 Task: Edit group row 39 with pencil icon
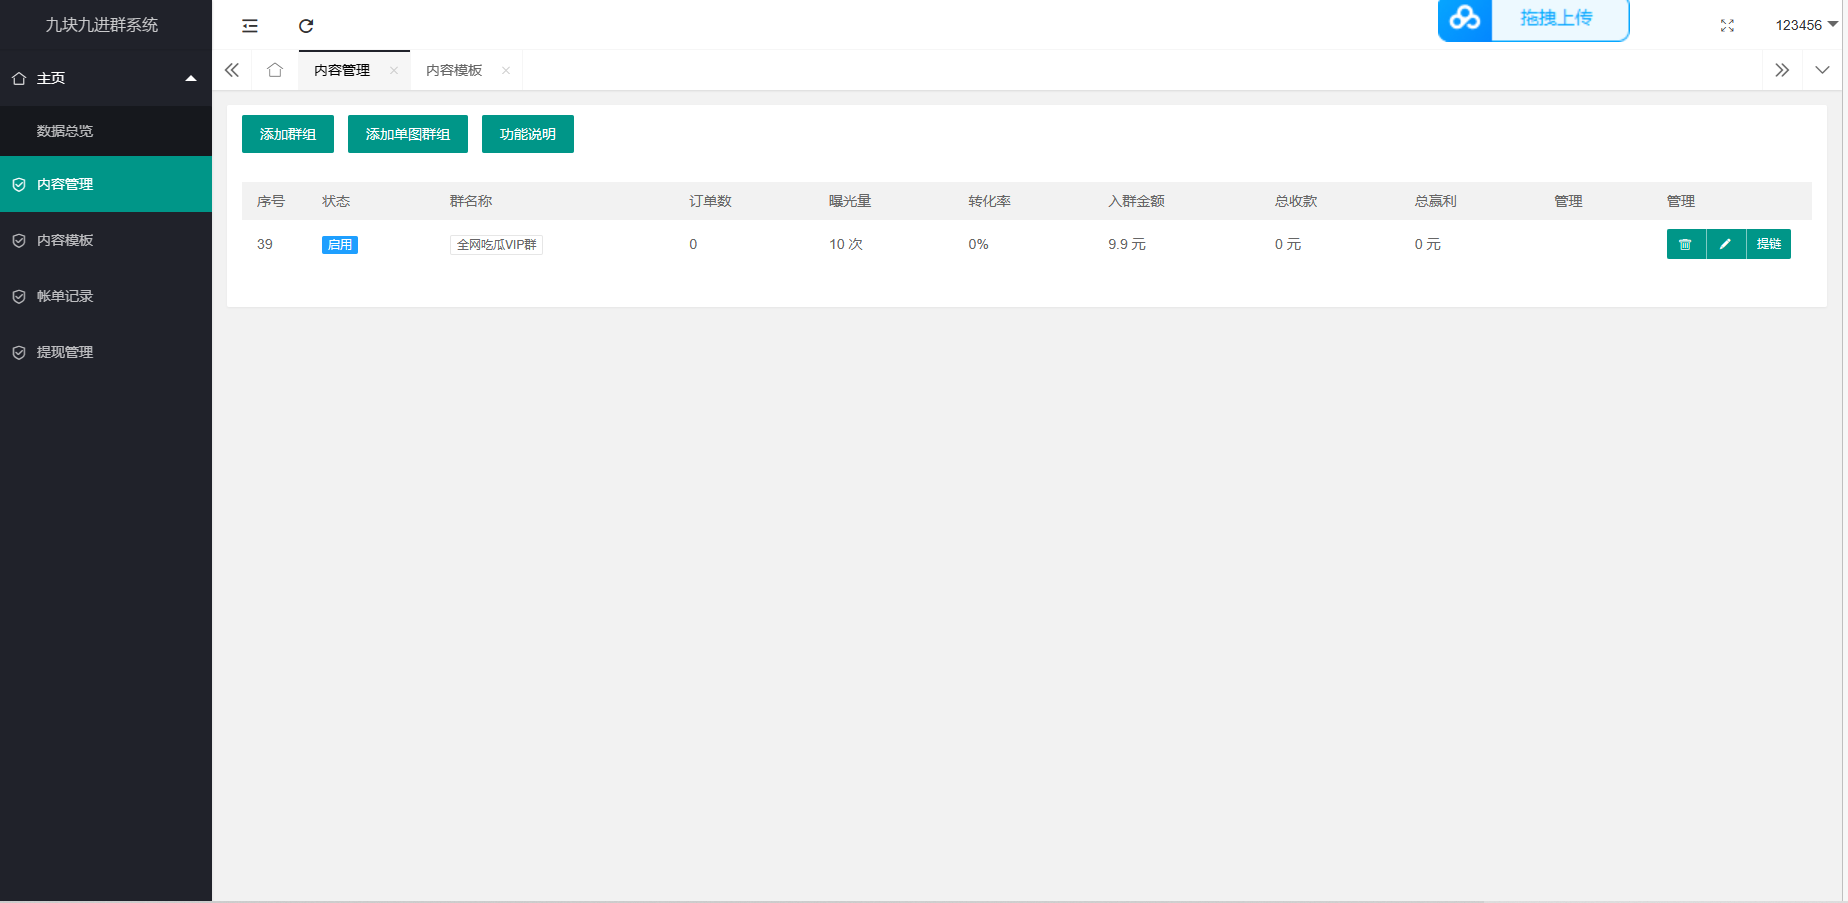pyautogui.click(x=1725, y=244)
